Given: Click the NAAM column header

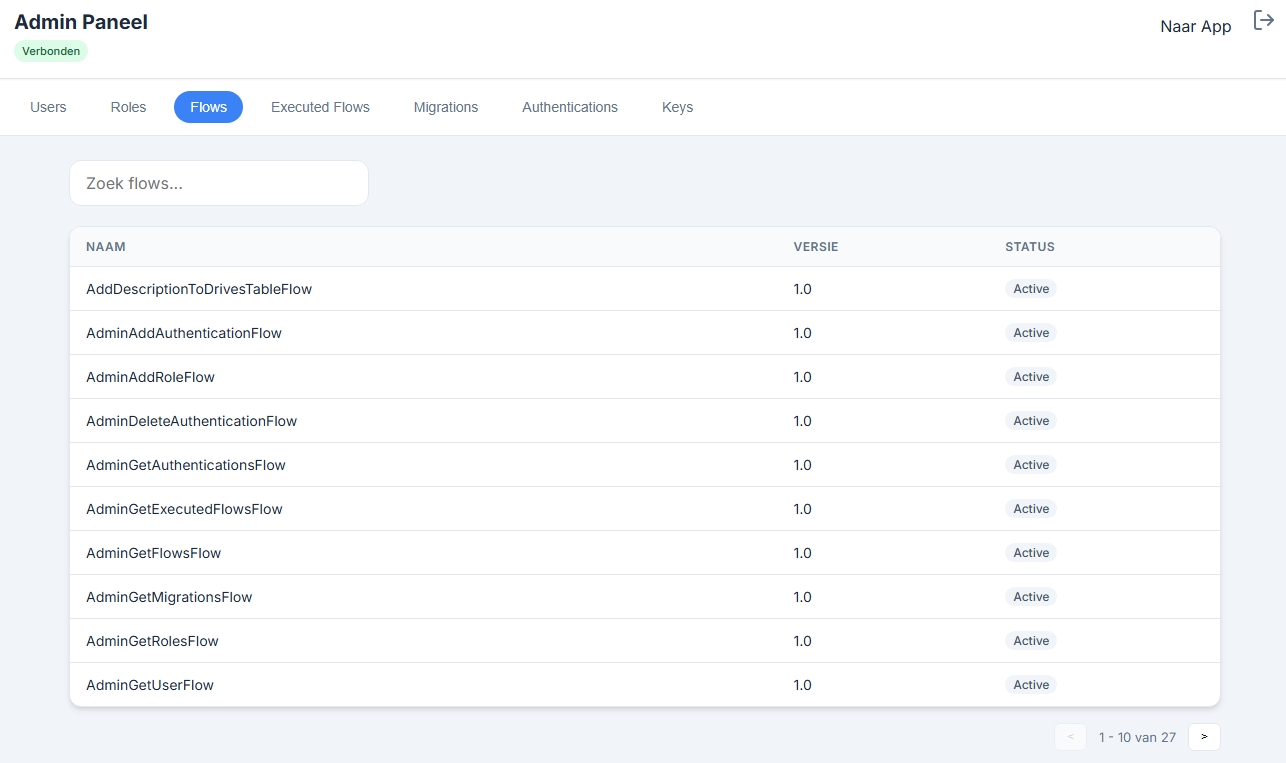Looking at the screenshot, I should (106, 247).
